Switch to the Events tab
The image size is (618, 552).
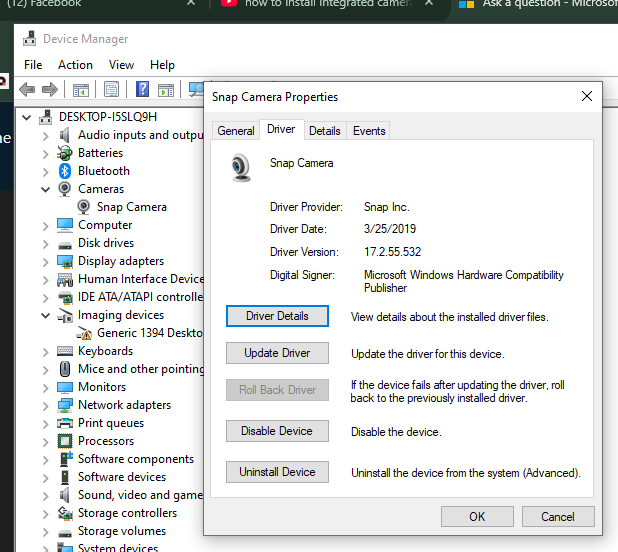pyautogui.click(x=369, y=131)
